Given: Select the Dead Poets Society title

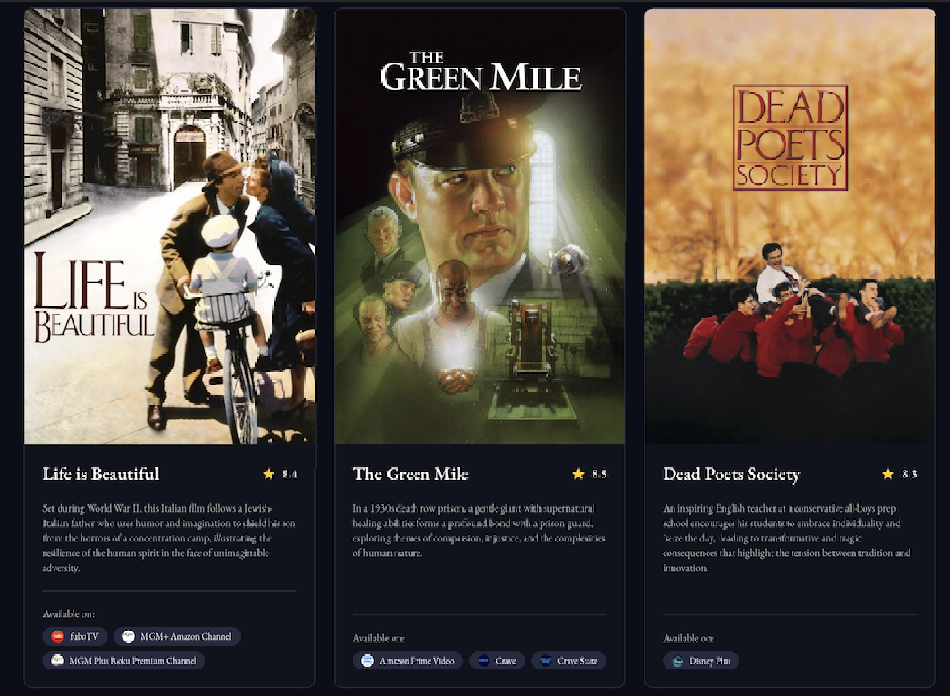Looking at the screenshot, I should [x=732, y=474].
